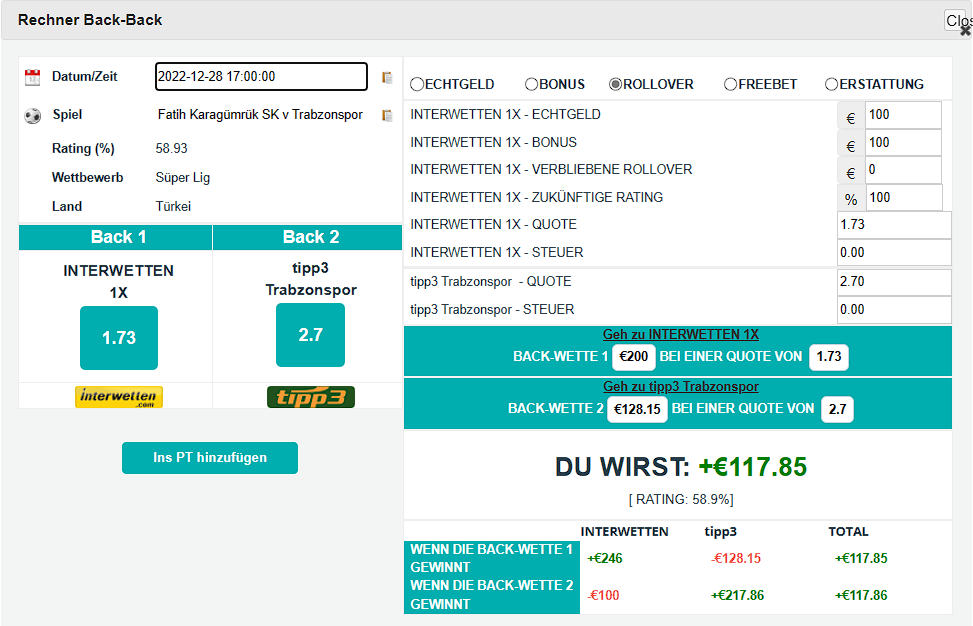Screen dimensions: 973x626
Task: Click the RATING: 58.9% text
Action: coord(681,499)
